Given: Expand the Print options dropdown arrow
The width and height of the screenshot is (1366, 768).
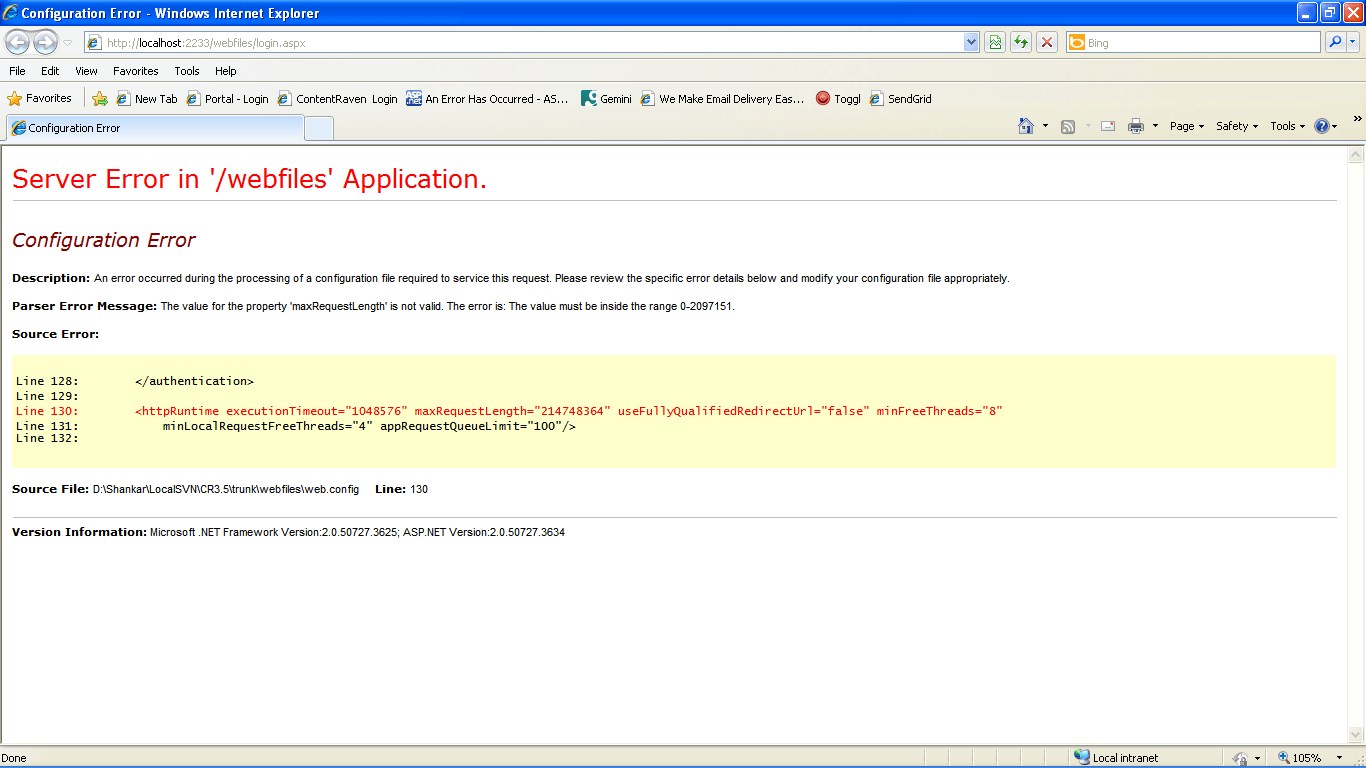Looking at the screenshot, I should pos(1155,126).
